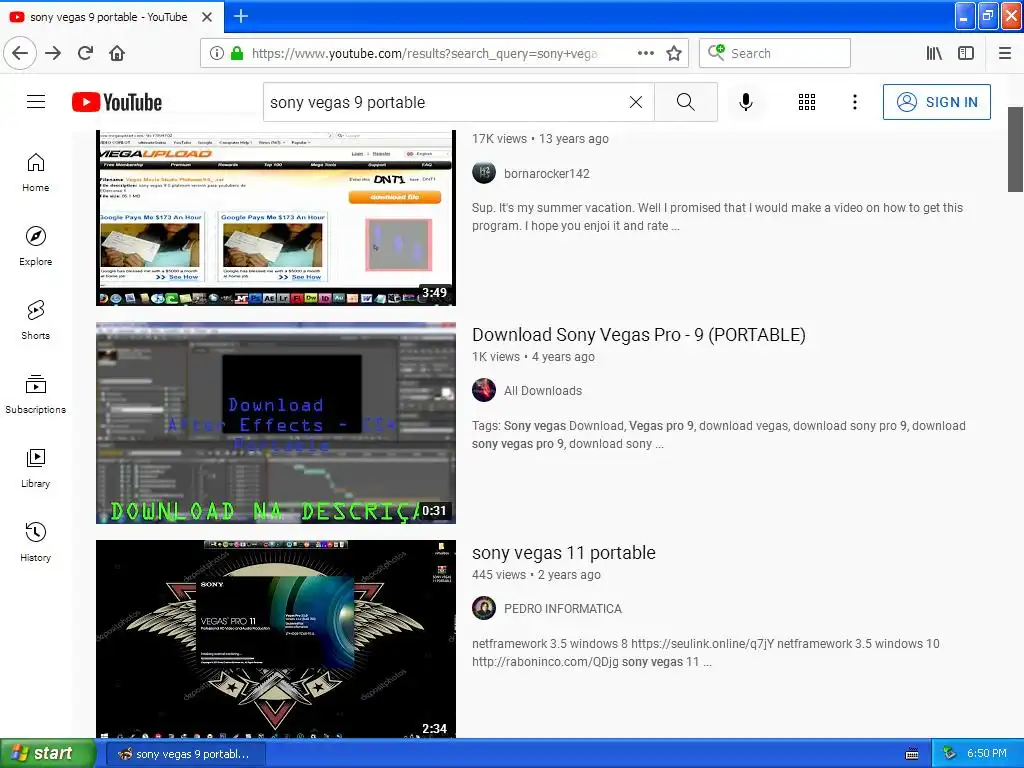Open page actions three-dot menu in address bar

[x=646, y=53]
